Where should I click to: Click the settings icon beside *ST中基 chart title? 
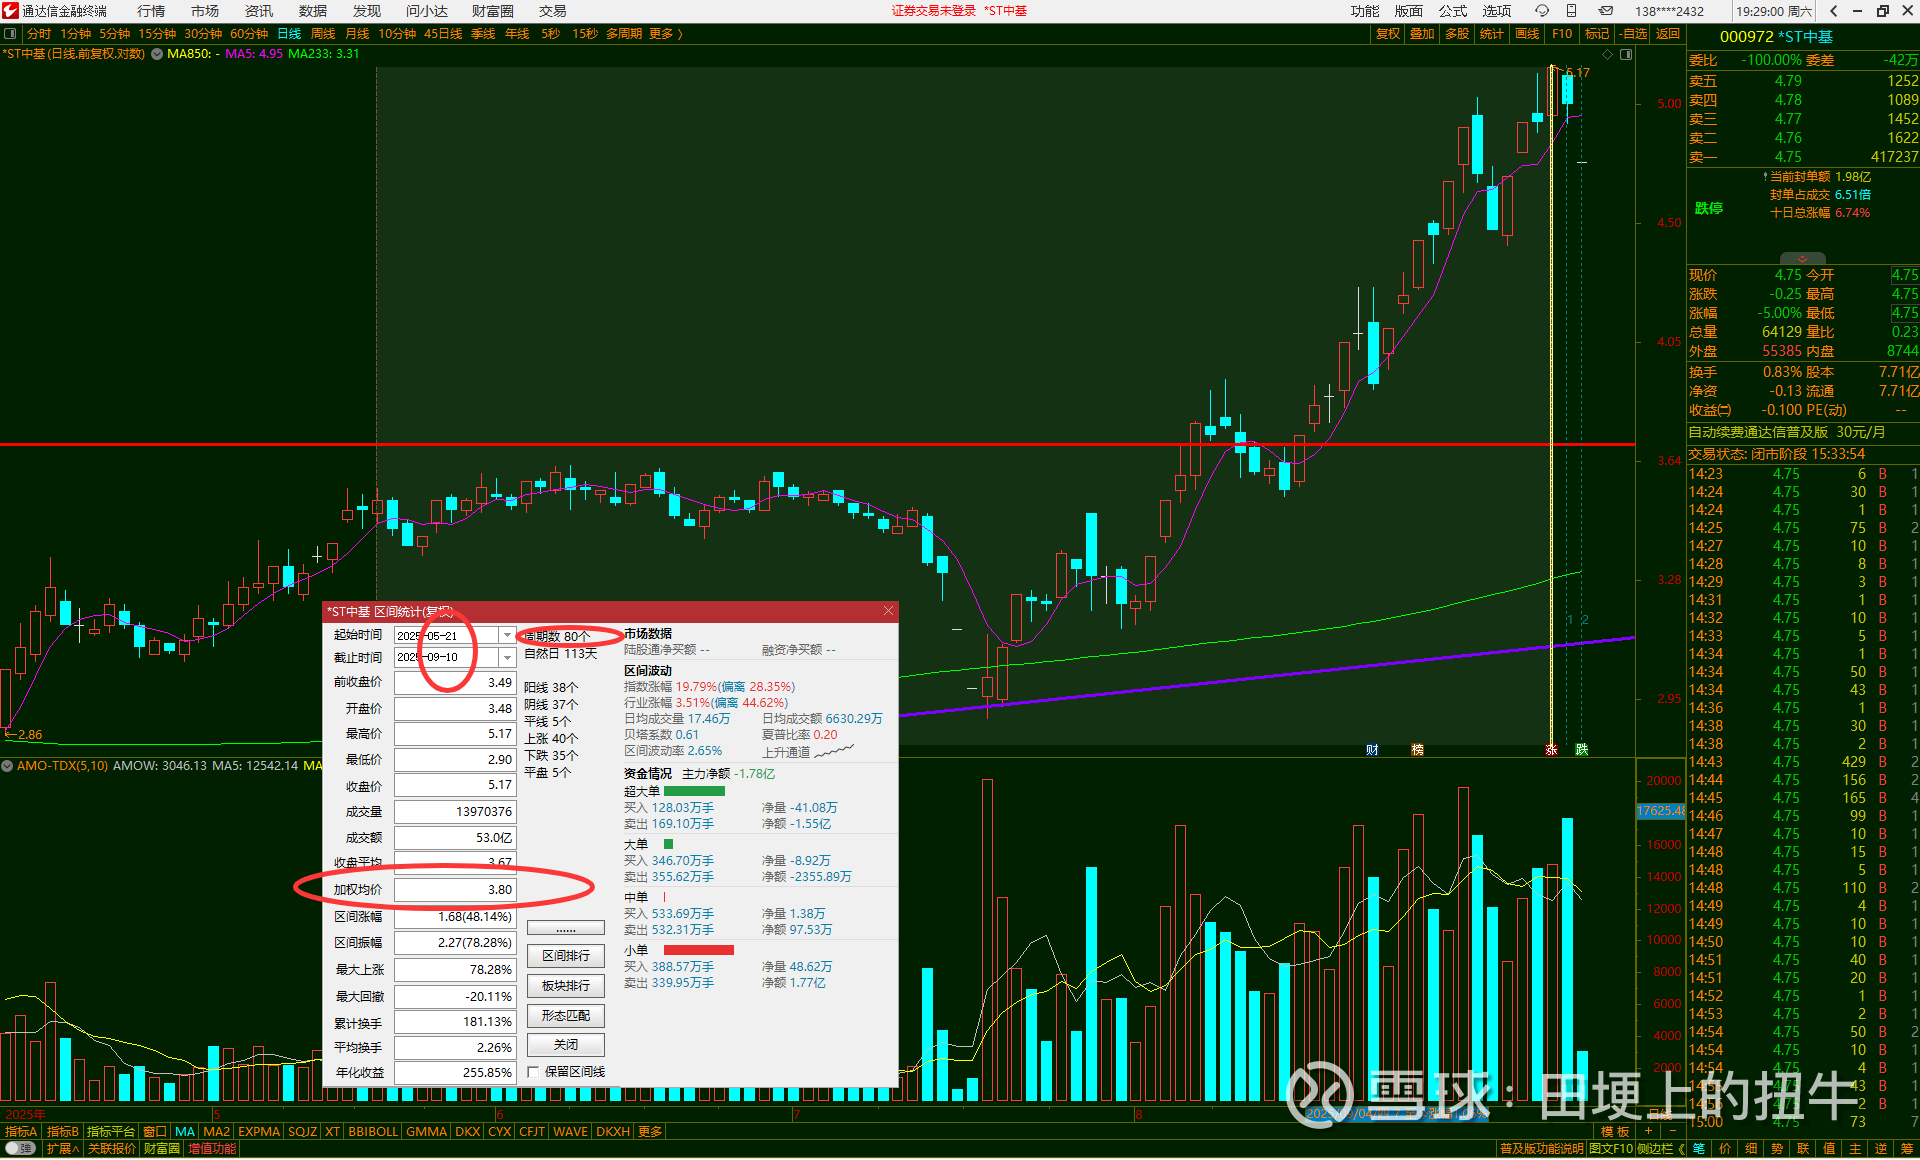coord(156,54)
